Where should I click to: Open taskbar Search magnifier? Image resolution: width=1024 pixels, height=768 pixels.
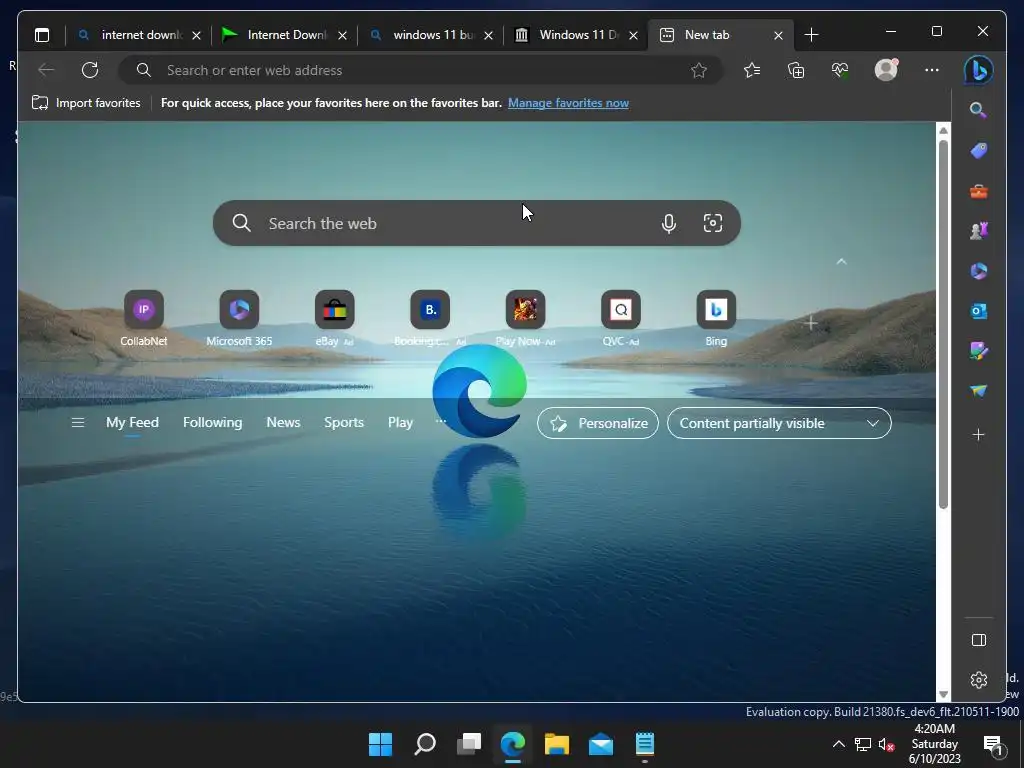pos(424,744)
